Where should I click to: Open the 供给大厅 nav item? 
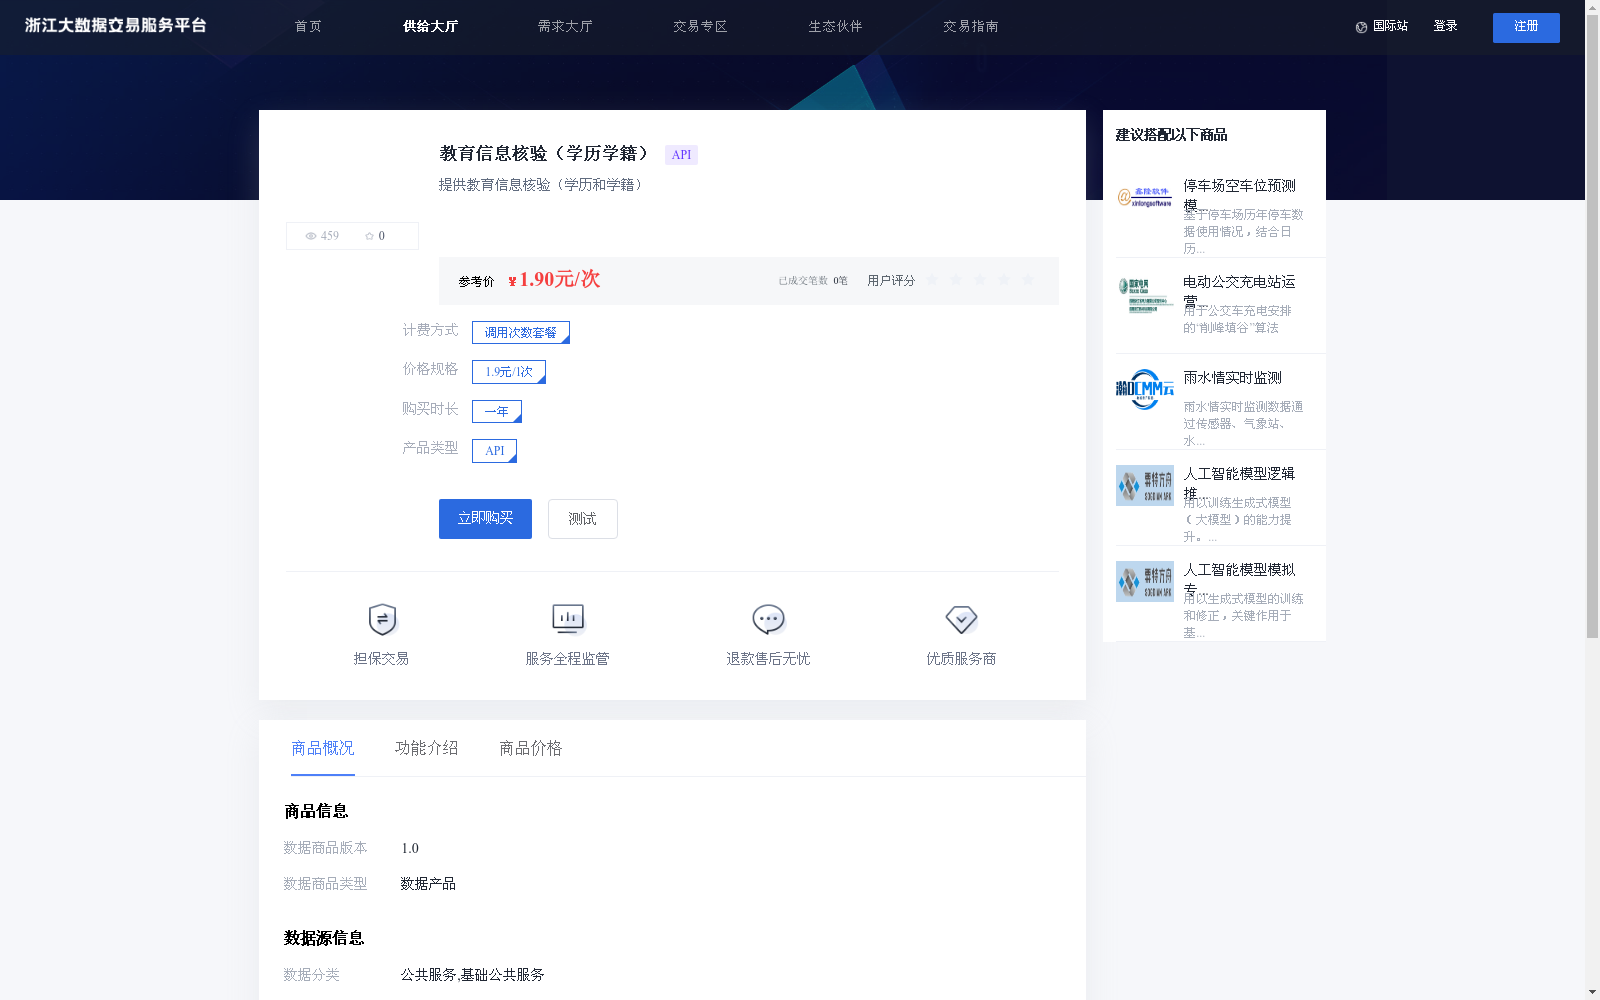pos(430,27)
